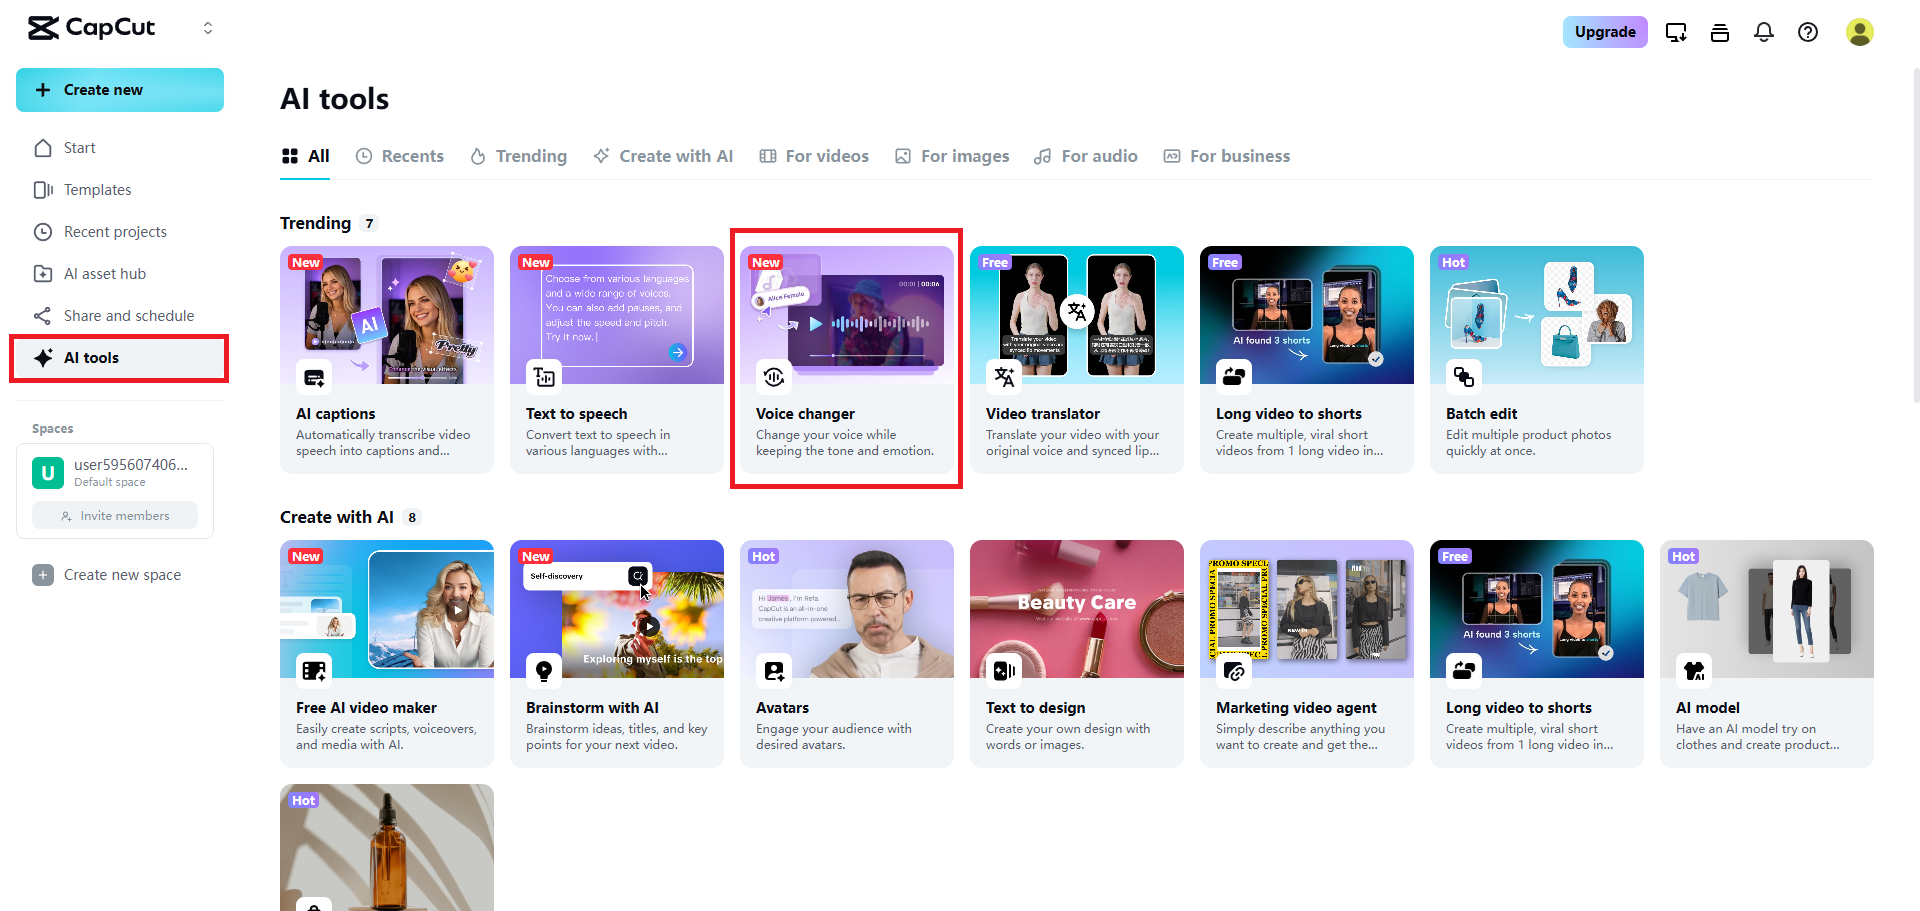This screenshot has width=1920, height=911.
Task: Open the serum bottle Hot thumbnail
Action: (387, 847)
